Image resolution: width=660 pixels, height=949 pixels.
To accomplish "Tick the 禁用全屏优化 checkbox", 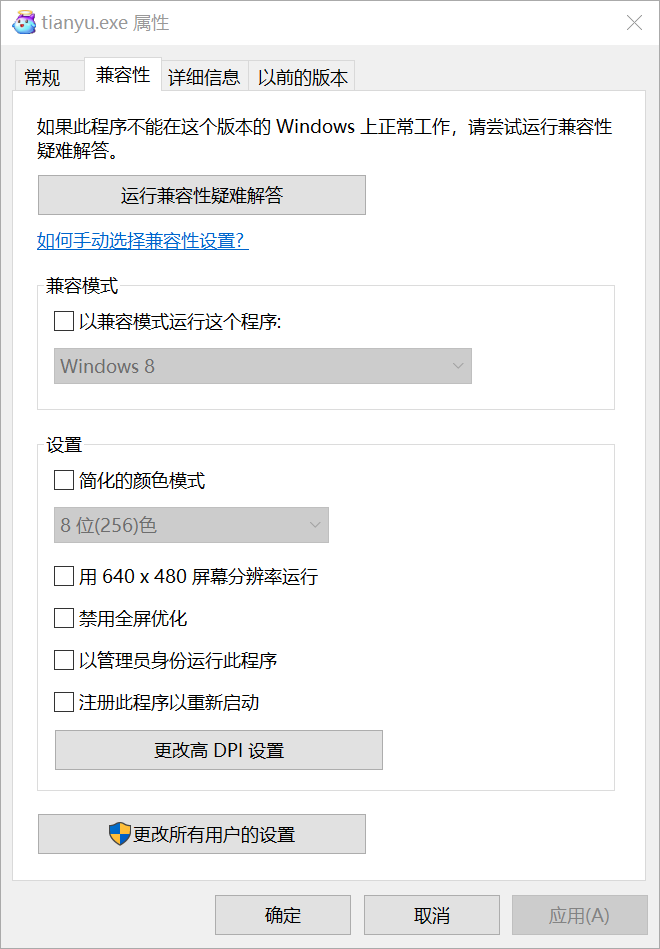I will point(64,618).
